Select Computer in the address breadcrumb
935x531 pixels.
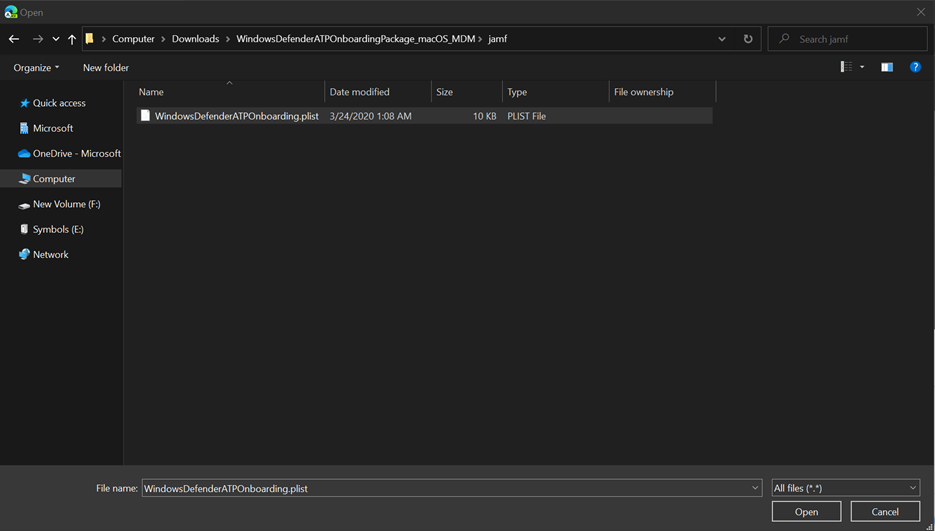pyautogui.click(x=133, y=39)
